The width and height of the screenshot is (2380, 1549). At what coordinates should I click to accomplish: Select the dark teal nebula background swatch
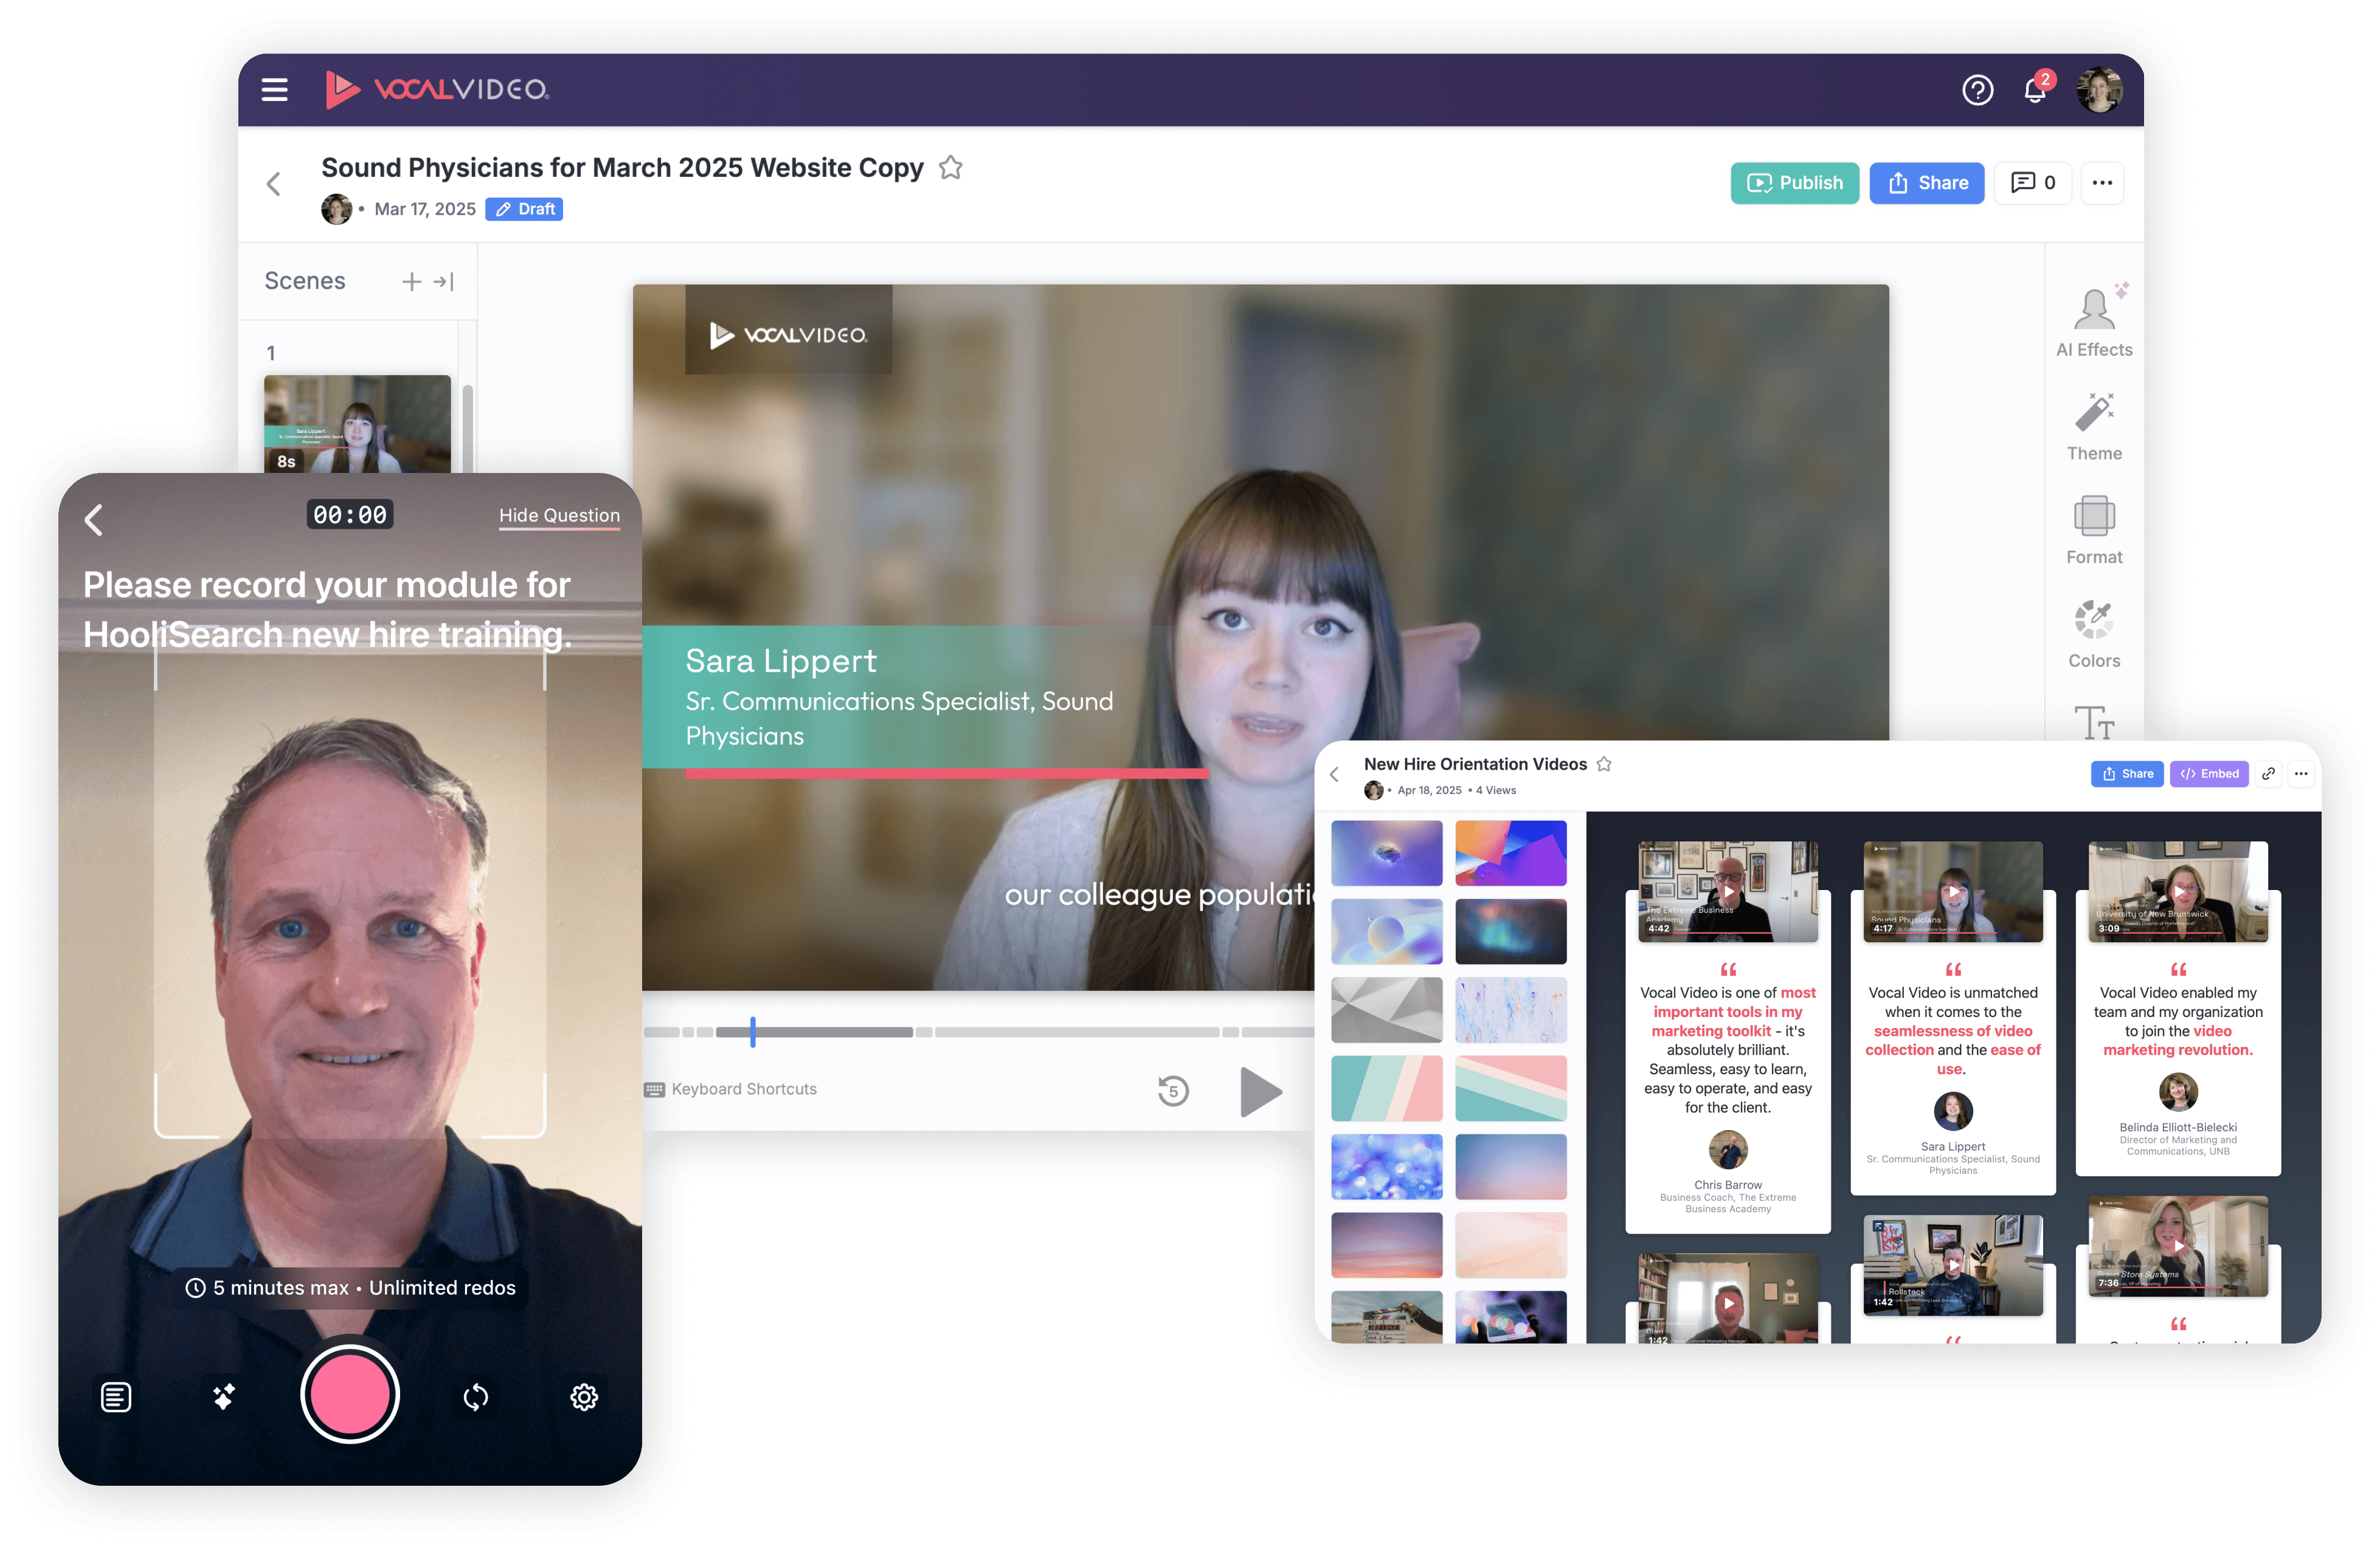pyautogui.click(x=1511, y=931)
